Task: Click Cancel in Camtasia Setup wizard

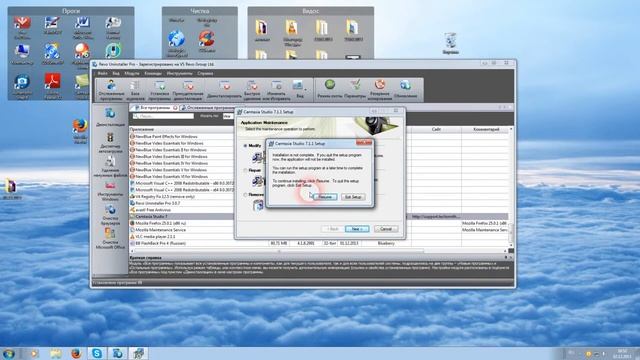Action: click(x=386, y=229)
